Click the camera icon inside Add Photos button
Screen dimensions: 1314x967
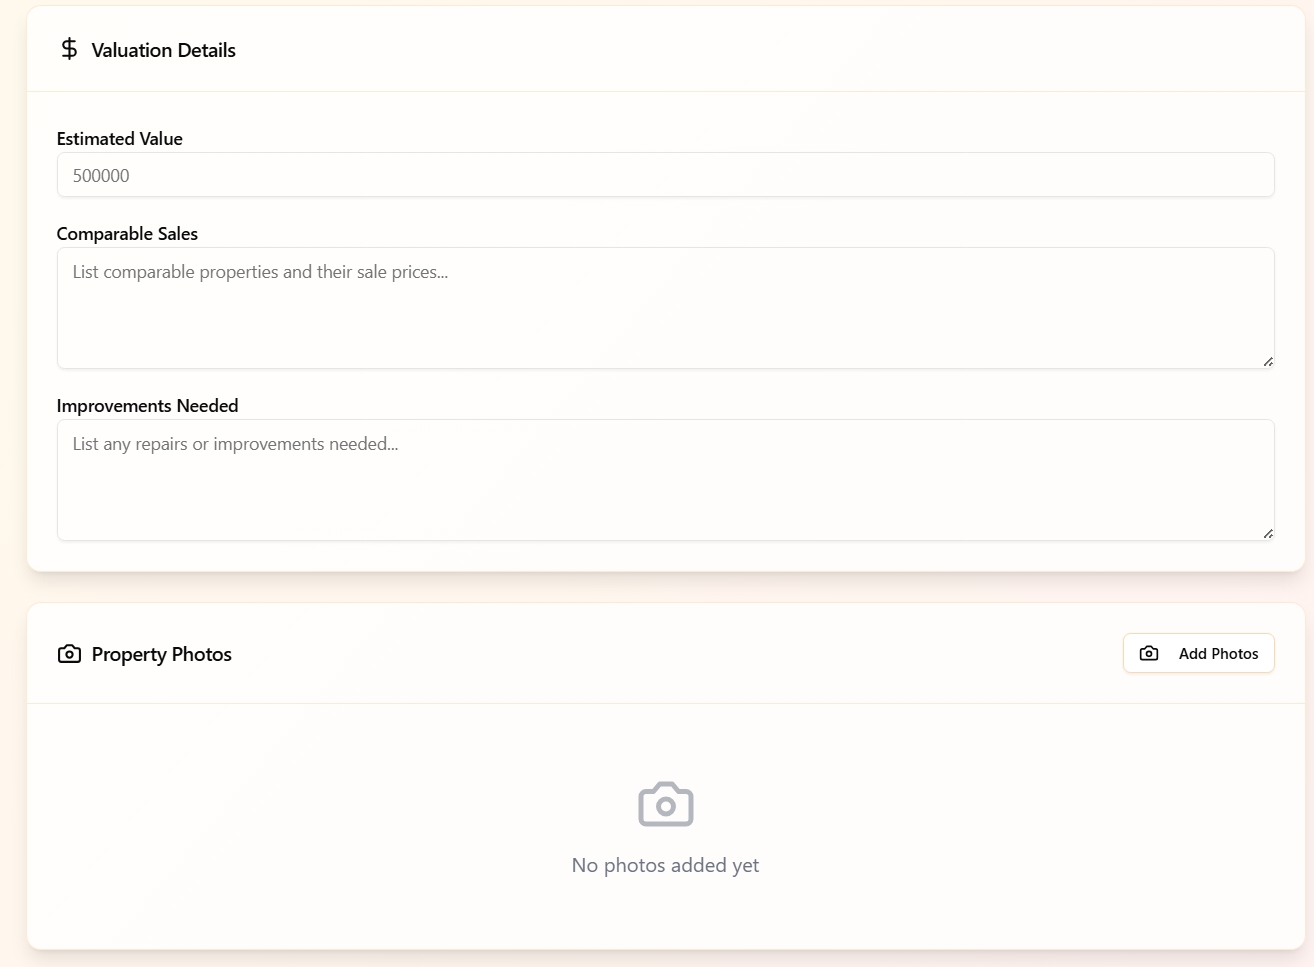coord(1149,653)
